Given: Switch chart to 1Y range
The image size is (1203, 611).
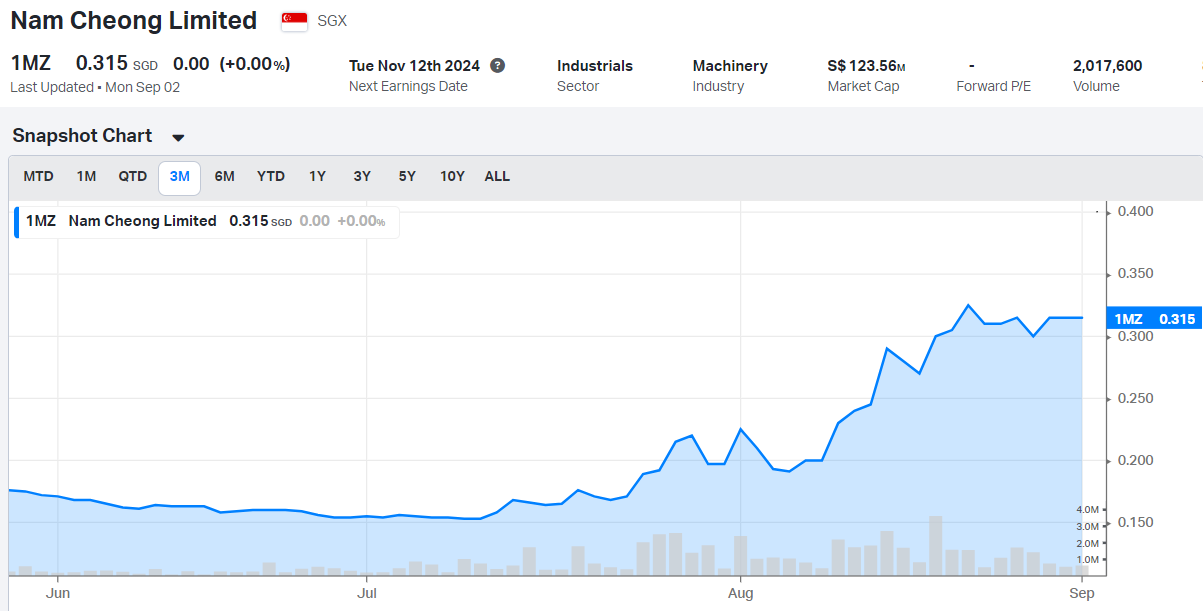Looking at the screenshot, I should (x=317, y=177).
